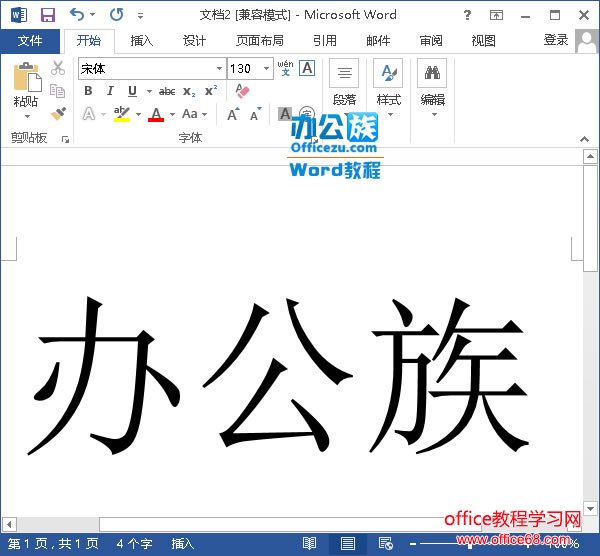Click the Paste clipboard icon
Image resolution: width=600 pixels, height=556 pixels.
[x=27, y=77]
